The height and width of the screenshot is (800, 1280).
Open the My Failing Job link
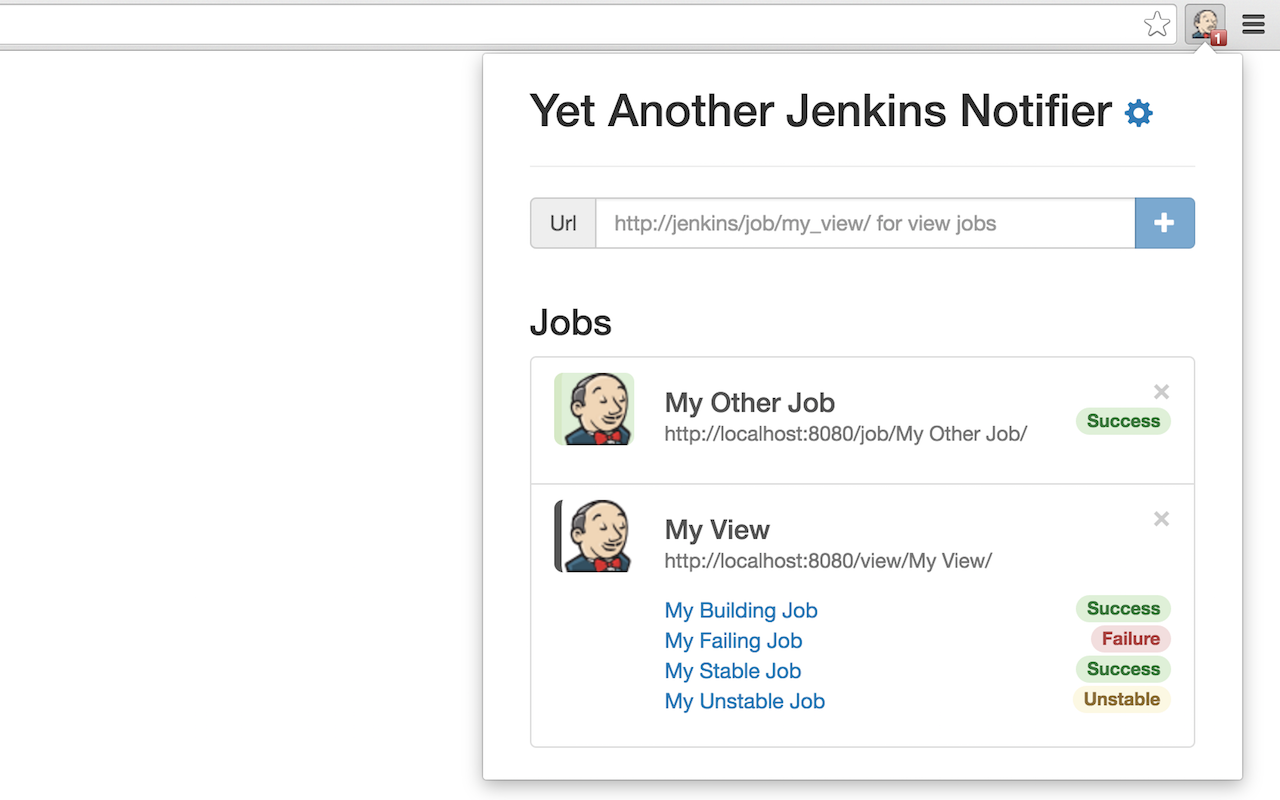tap(733, 640)
